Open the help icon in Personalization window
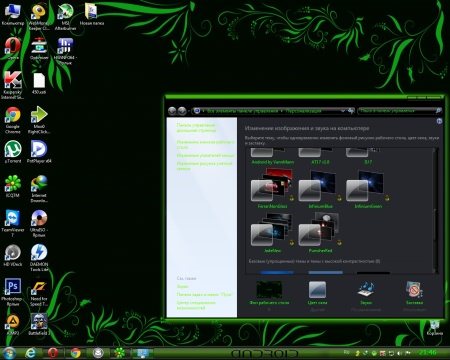Viewport: 450px width, 360px height. 439,121
